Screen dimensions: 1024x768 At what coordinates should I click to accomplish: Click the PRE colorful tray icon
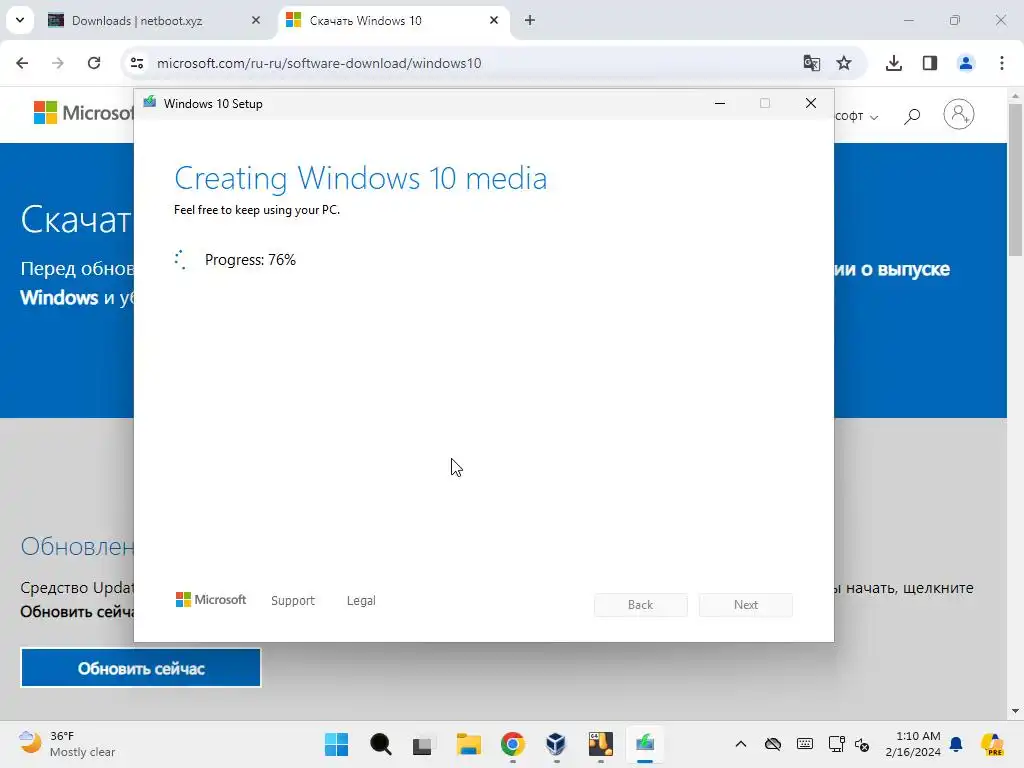pyautogui.click(x=992, y=744)
